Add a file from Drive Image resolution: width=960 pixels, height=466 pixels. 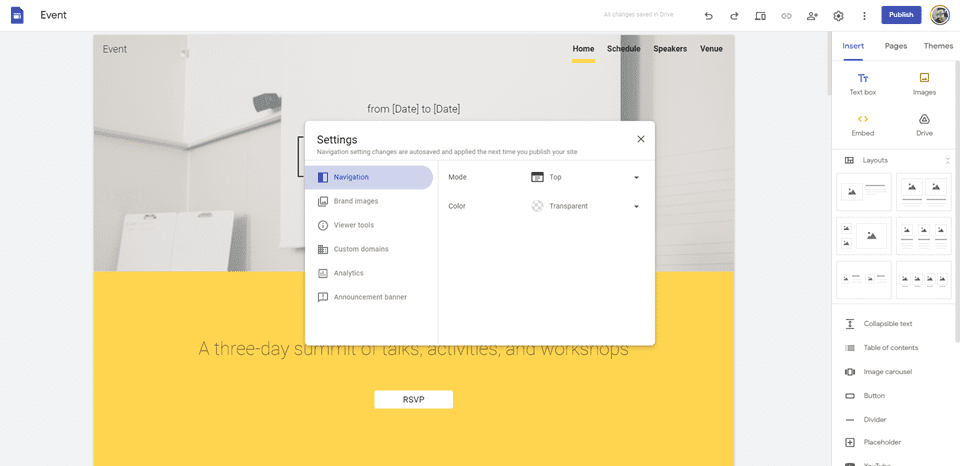(x=924, y=125)
